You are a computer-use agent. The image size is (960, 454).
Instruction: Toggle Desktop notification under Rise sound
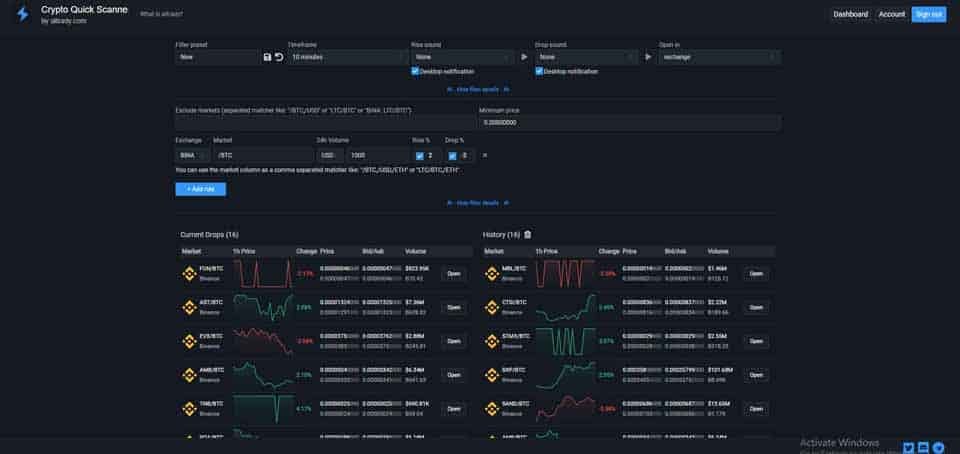(x=415, y=71)
